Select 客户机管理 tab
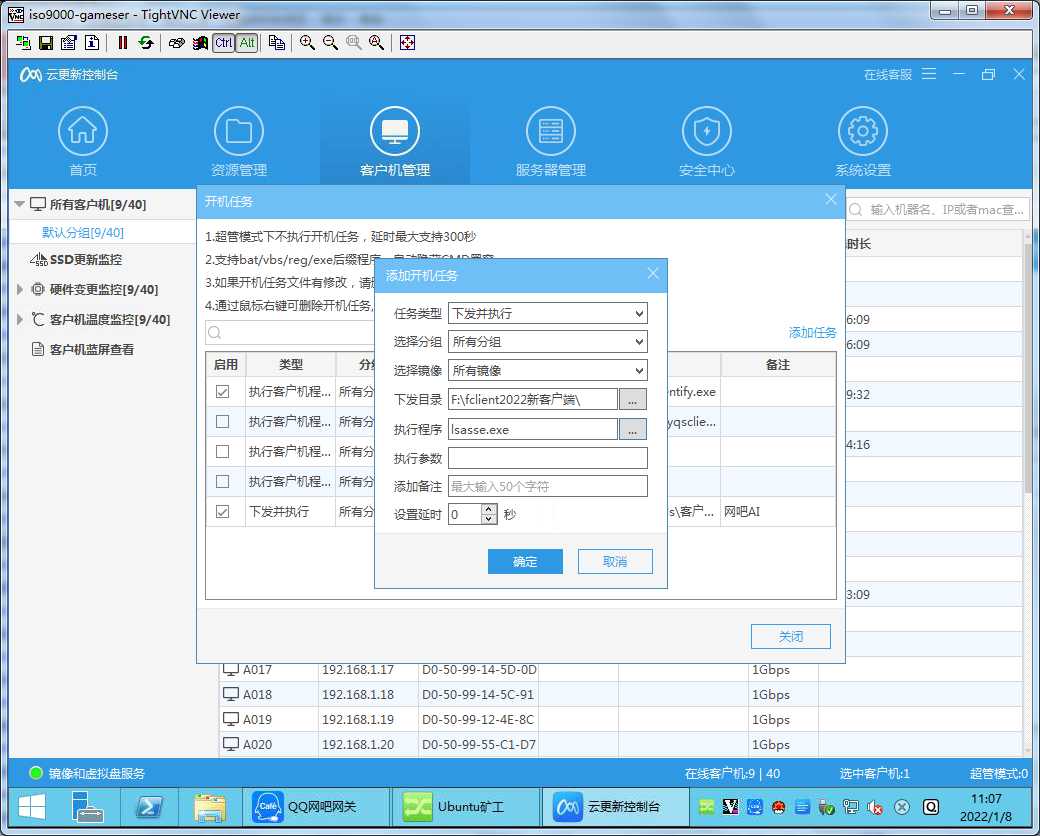This screenshot has width=1040, height=836. point(395,141)
